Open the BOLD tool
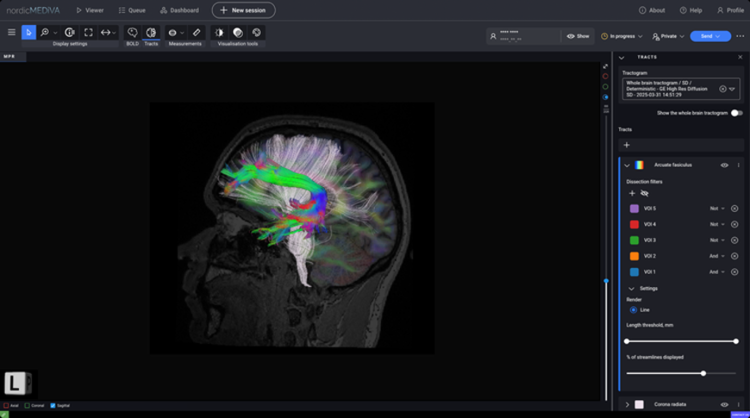Viewport: 750px width, 418px height. click(x=132, y=33)
